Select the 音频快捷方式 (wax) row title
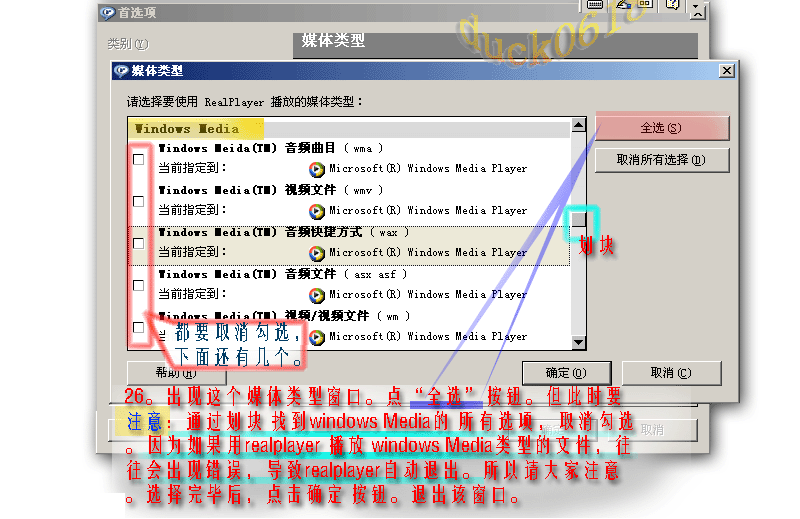Viewport: 800px width, 519px height. [284, 232]
